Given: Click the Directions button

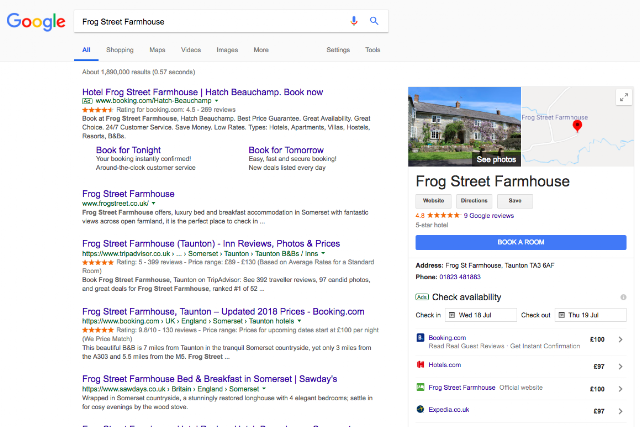Looking at the screenshot, I should point(474,201).
